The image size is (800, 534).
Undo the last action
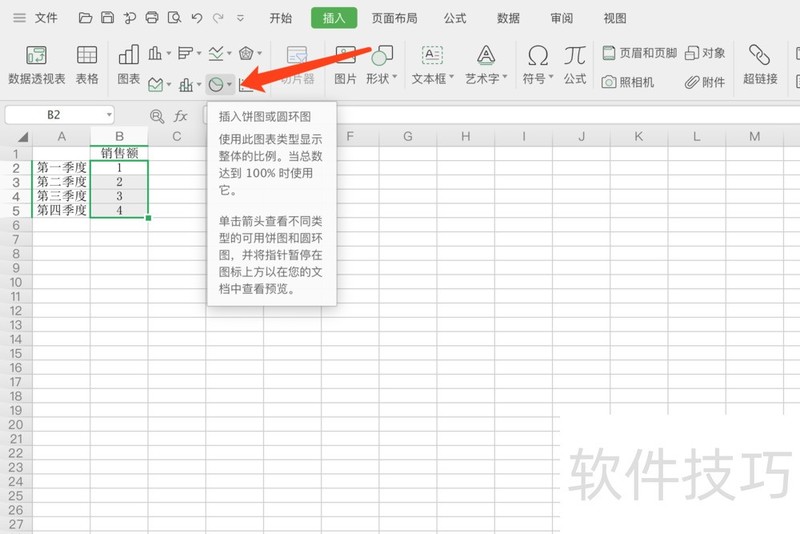(196, 18)
